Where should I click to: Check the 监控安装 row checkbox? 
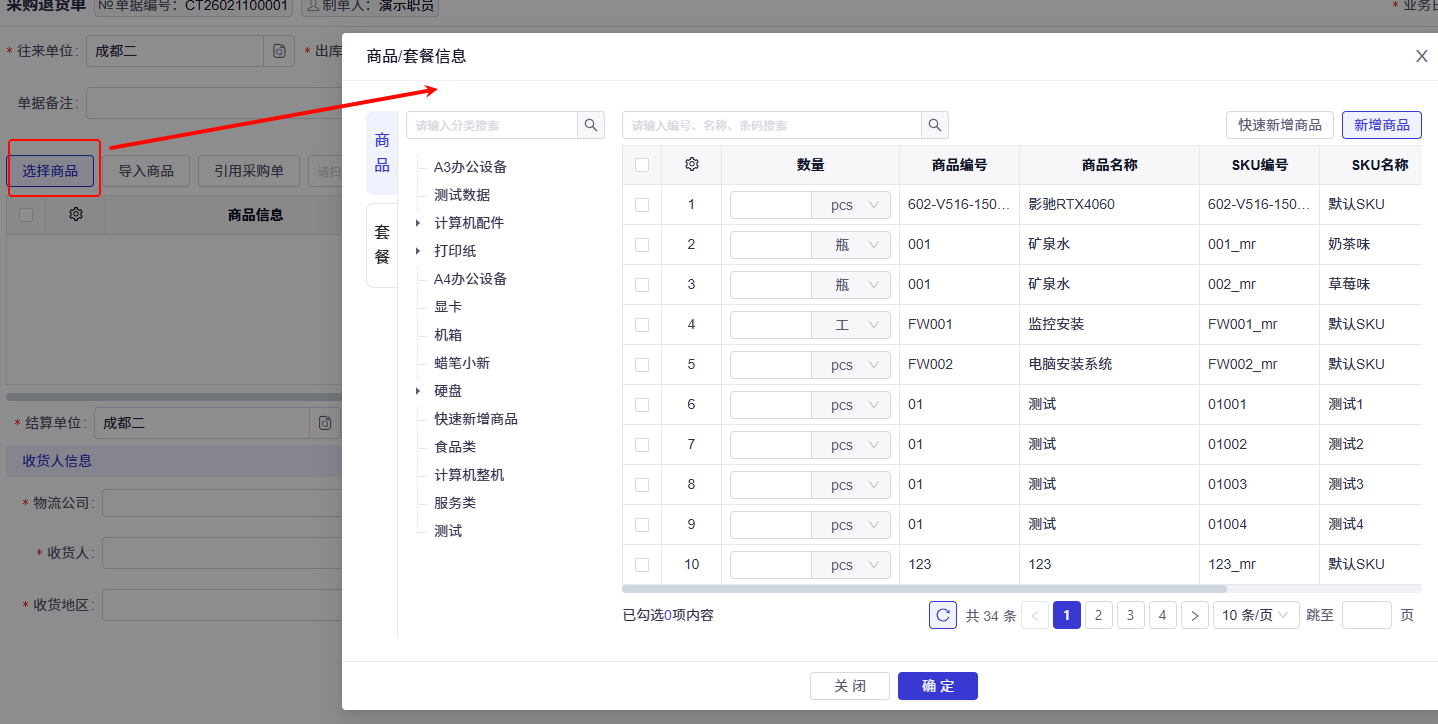642,324
